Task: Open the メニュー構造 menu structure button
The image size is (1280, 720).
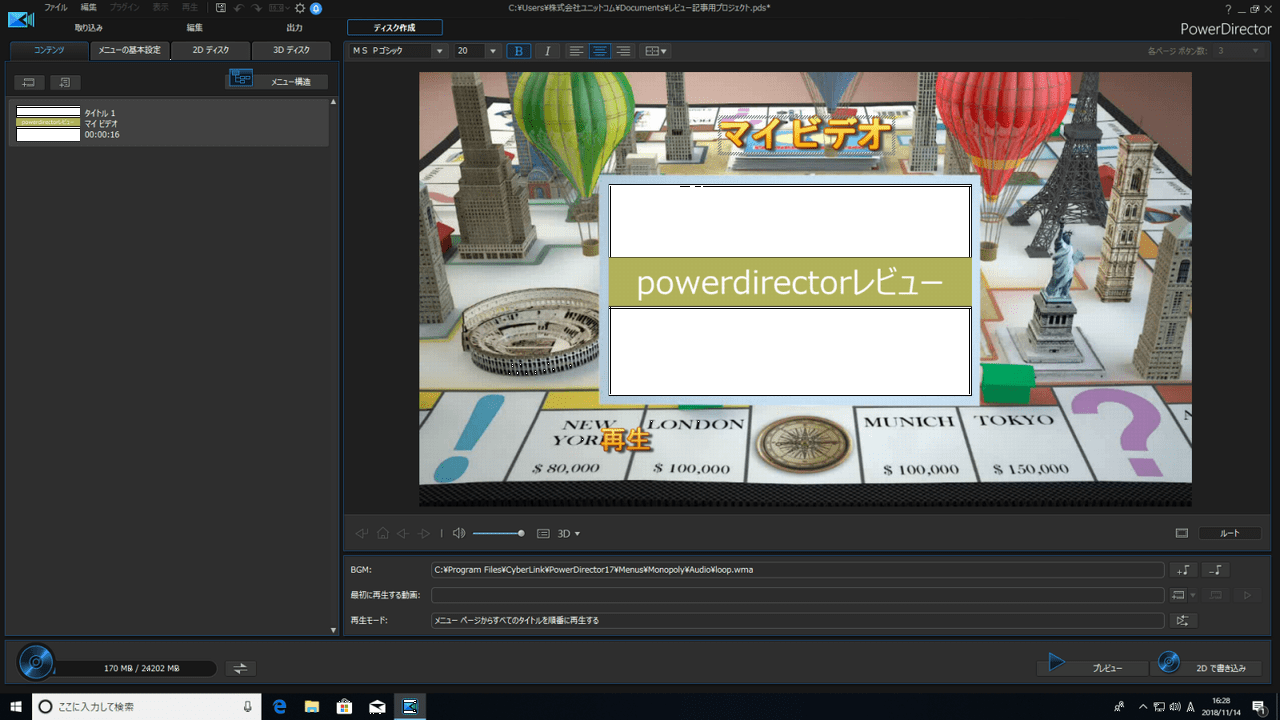Action: click(277, 81)
